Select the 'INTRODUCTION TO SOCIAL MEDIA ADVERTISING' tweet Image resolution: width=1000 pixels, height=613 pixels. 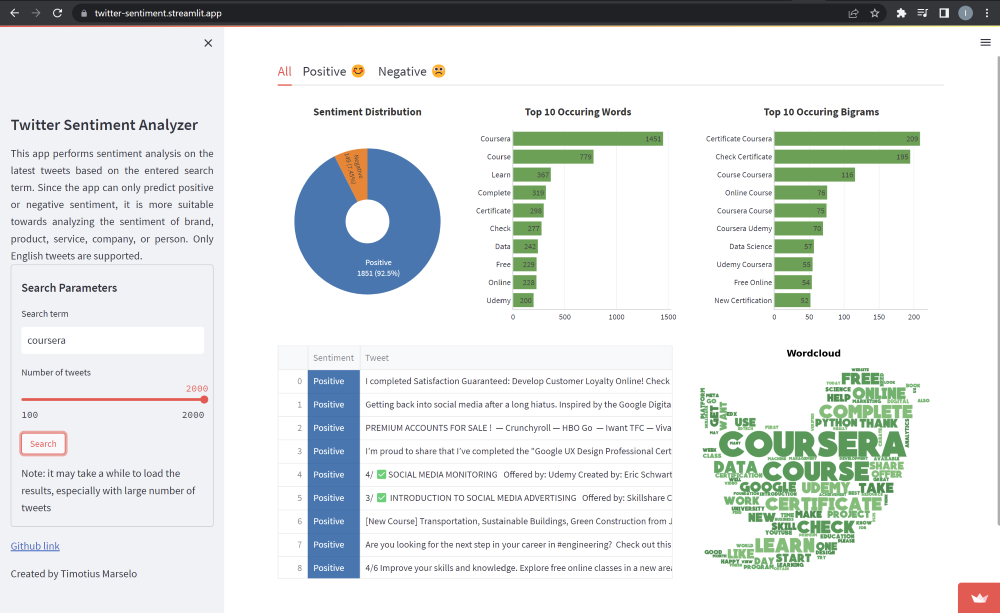(516, 498)
